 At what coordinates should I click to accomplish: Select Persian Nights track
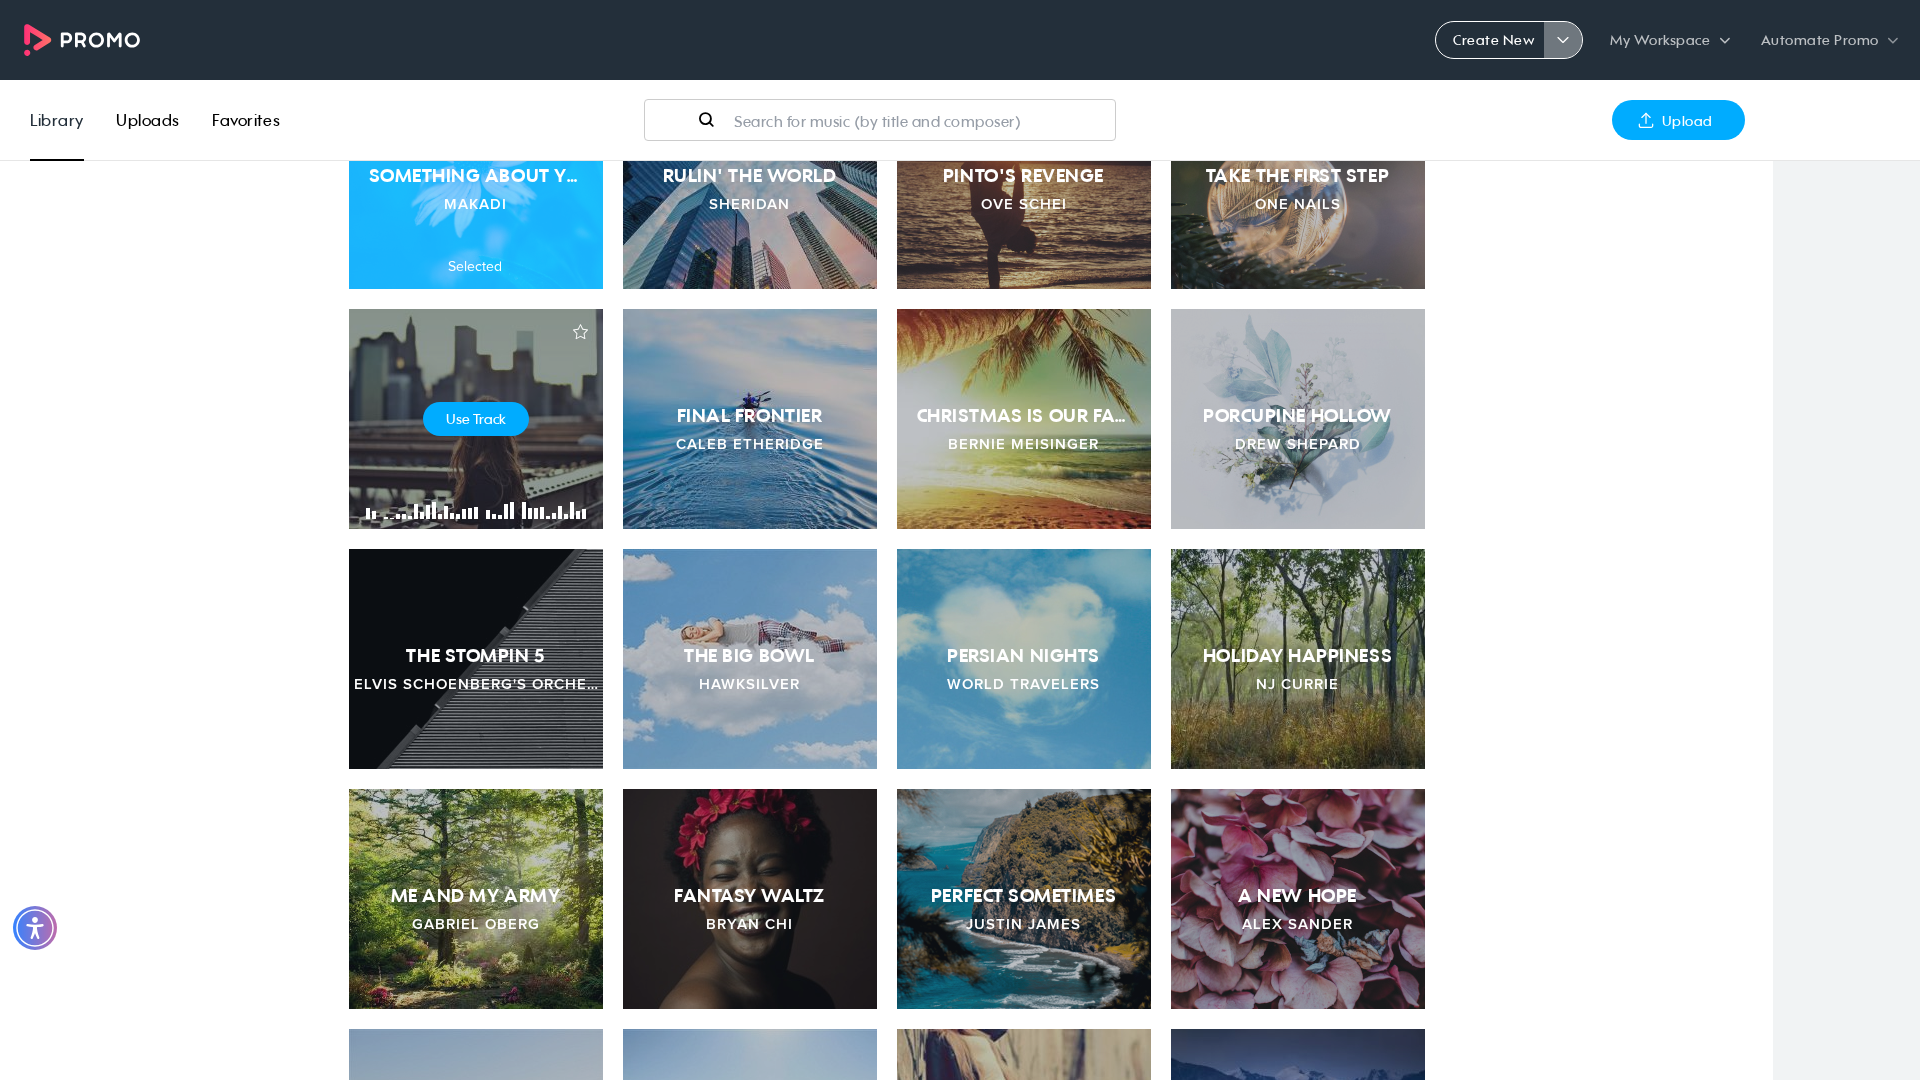1024,659
